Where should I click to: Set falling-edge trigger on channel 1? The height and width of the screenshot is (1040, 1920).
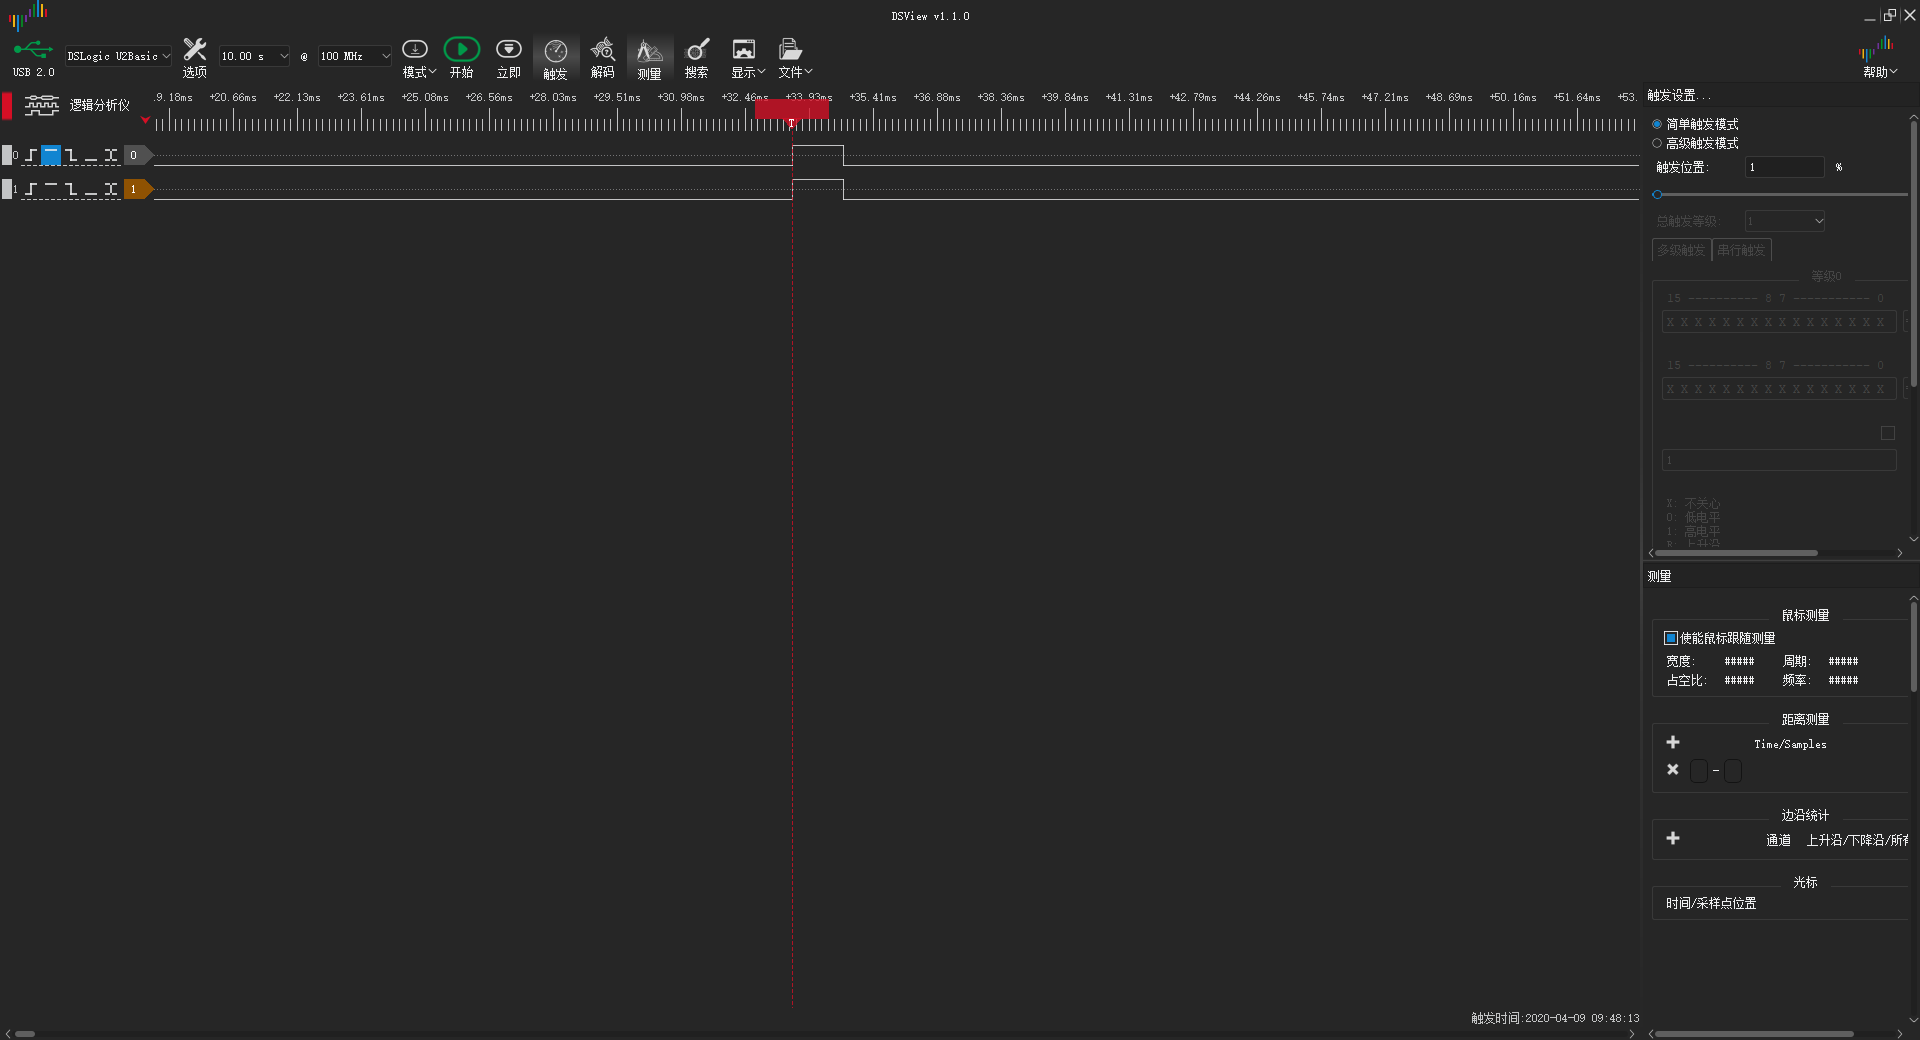[x=71, y=189]
